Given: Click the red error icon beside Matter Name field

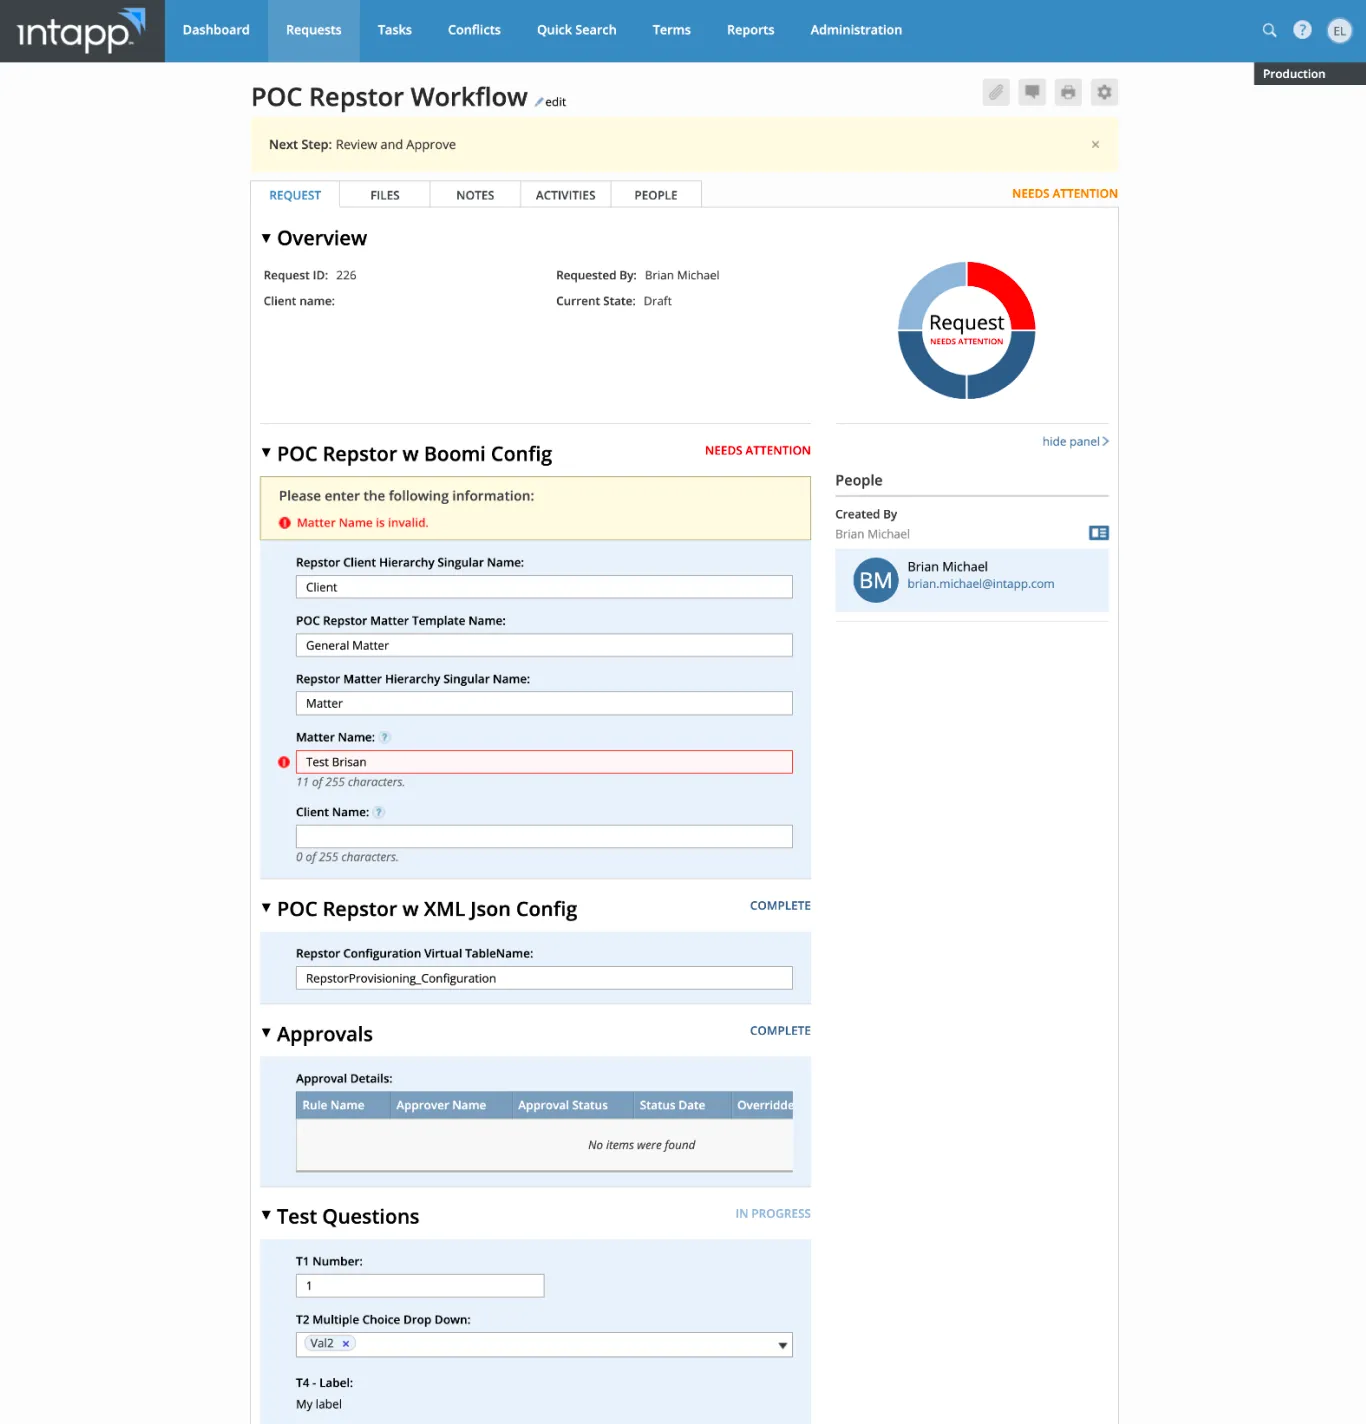Looking at the screenshot, I should (284, 762).
